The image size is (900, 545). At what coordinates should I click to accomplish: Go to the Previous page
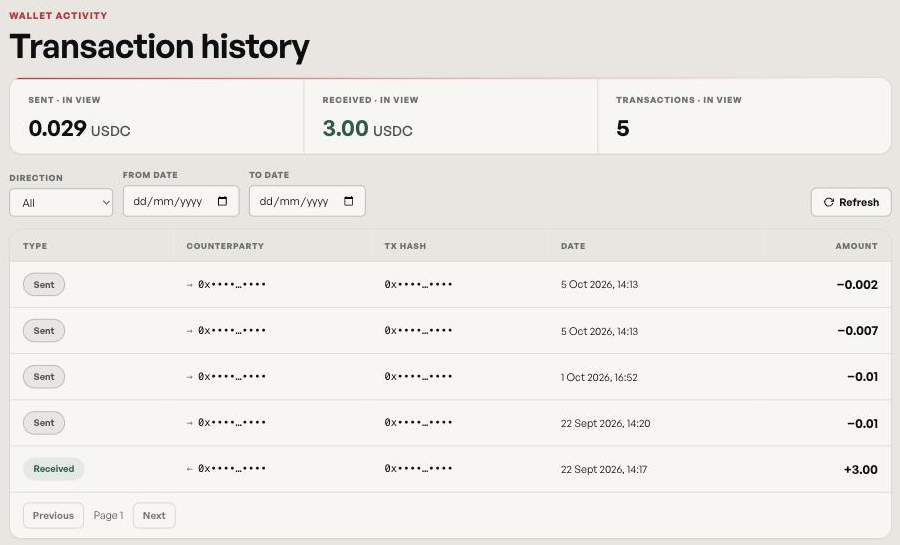pos(53,515)
